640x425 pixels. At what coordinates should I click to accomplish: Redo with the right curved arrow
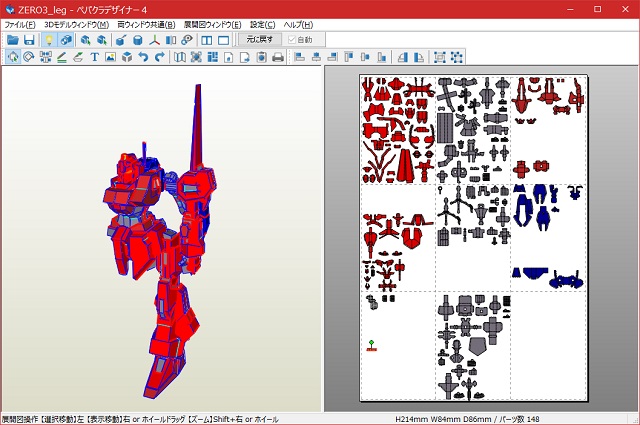tap(160, 57)
